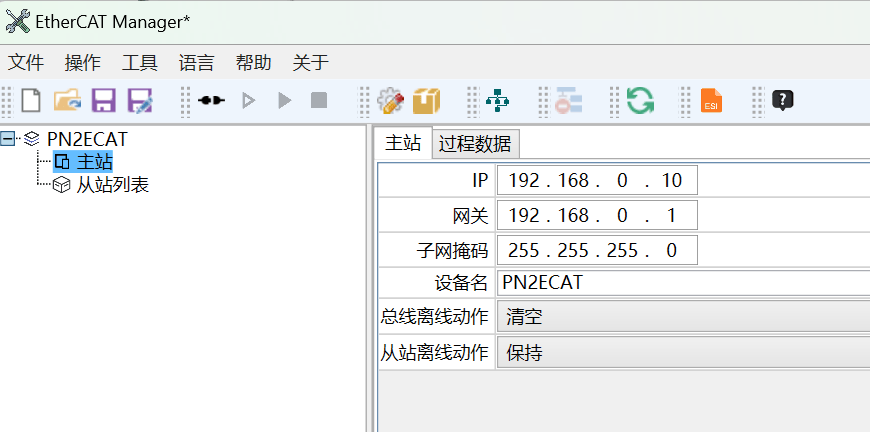Open the 文件 menu
The height and width of the screenshot is (432, 870).
(26, 63)
